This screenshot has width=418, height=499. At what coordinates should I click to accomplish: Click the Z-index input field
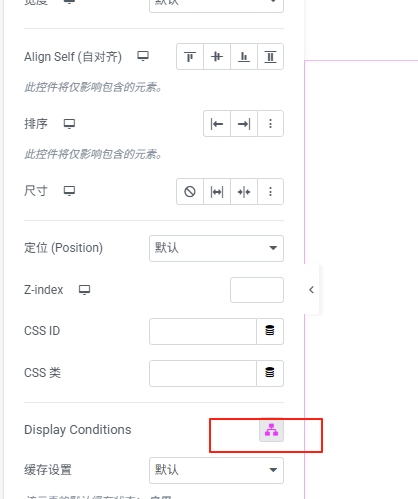(257, 290)
